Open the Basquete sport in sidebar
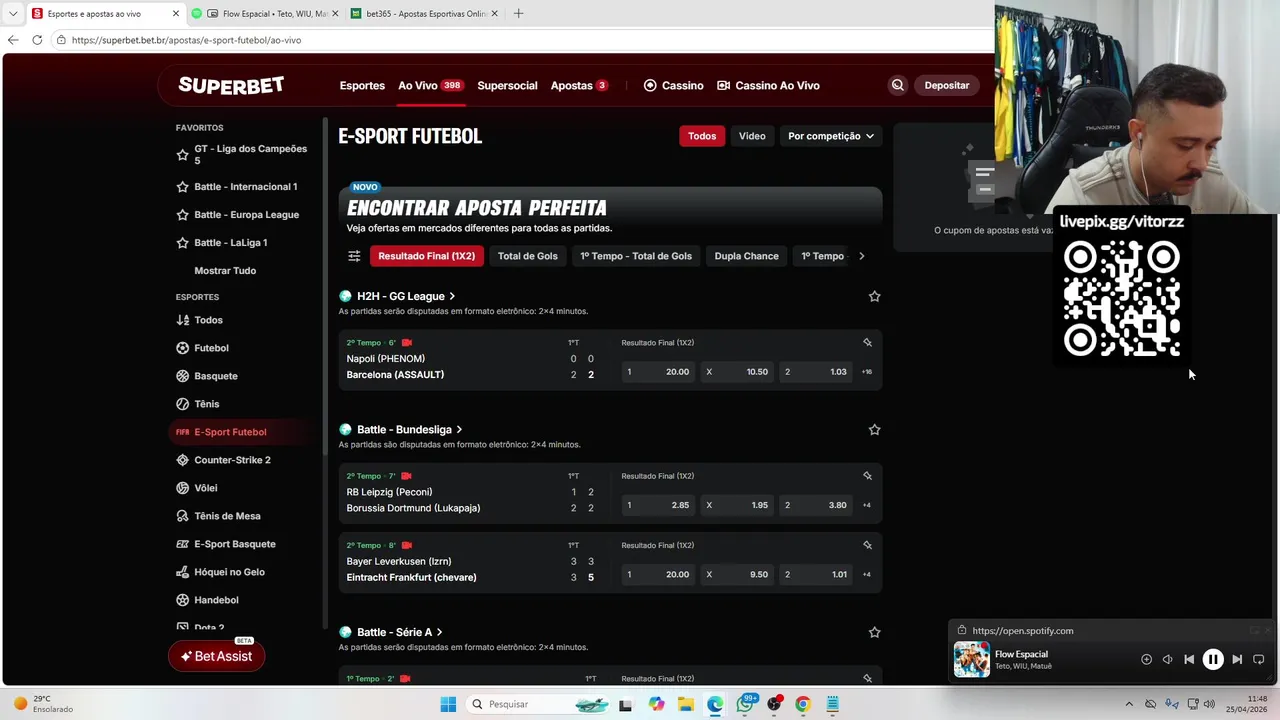Viewport: 1280px width, 720px height. click(x=215, y=376)
